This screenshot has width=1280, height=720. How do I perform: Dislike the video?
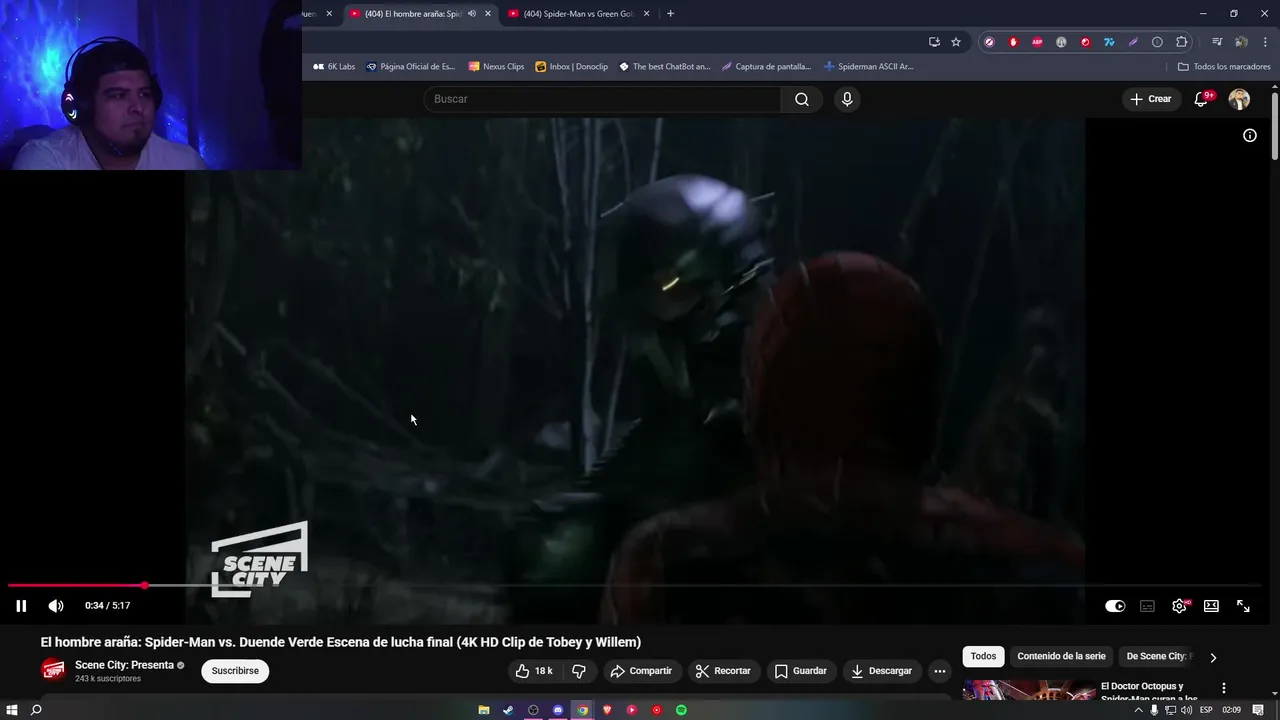[x=578, y=671]
